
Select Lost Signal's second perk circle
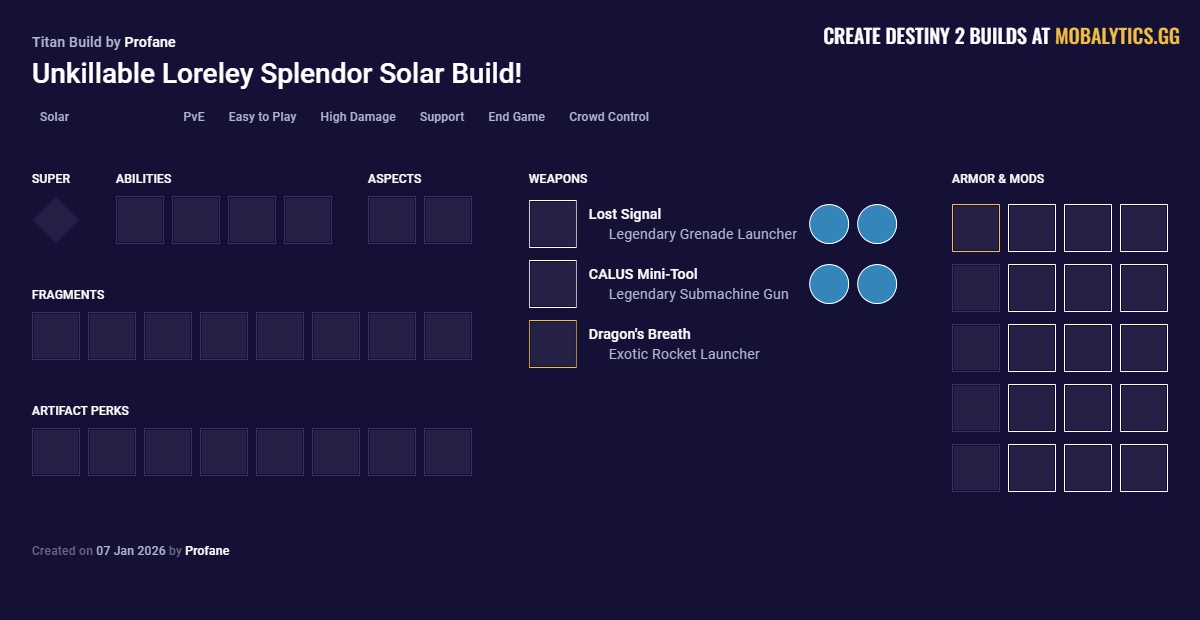877,224
